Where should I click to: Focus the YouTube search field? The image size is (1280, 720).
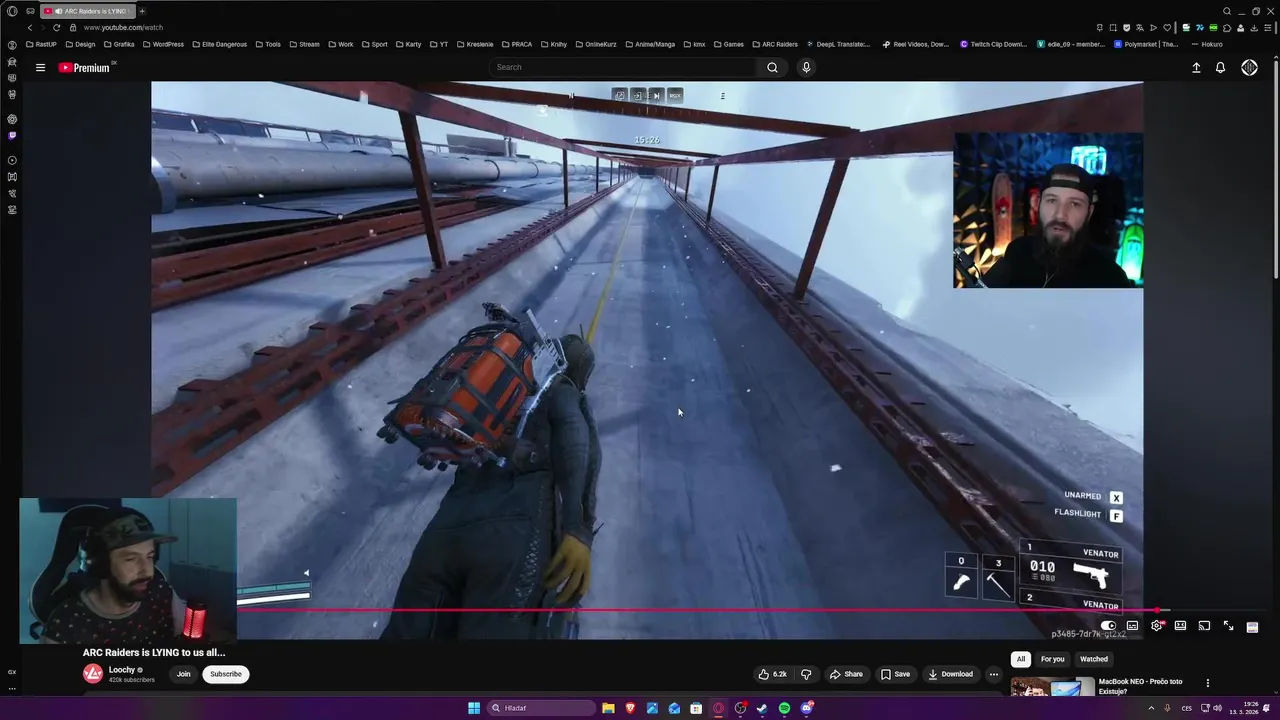[625, 67]
